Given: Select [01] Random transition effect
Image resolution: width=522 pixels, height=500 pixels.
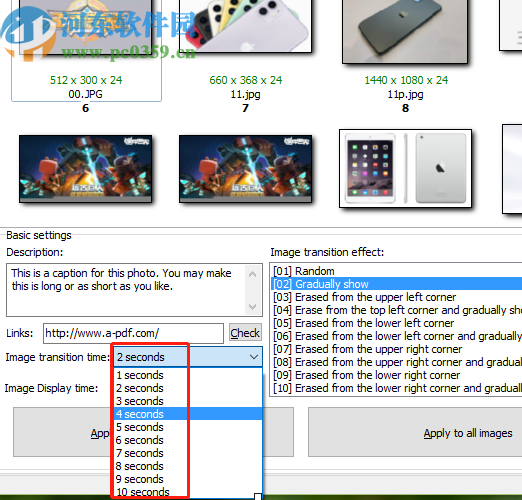Looking at the screenshot, I should point(396,271).
